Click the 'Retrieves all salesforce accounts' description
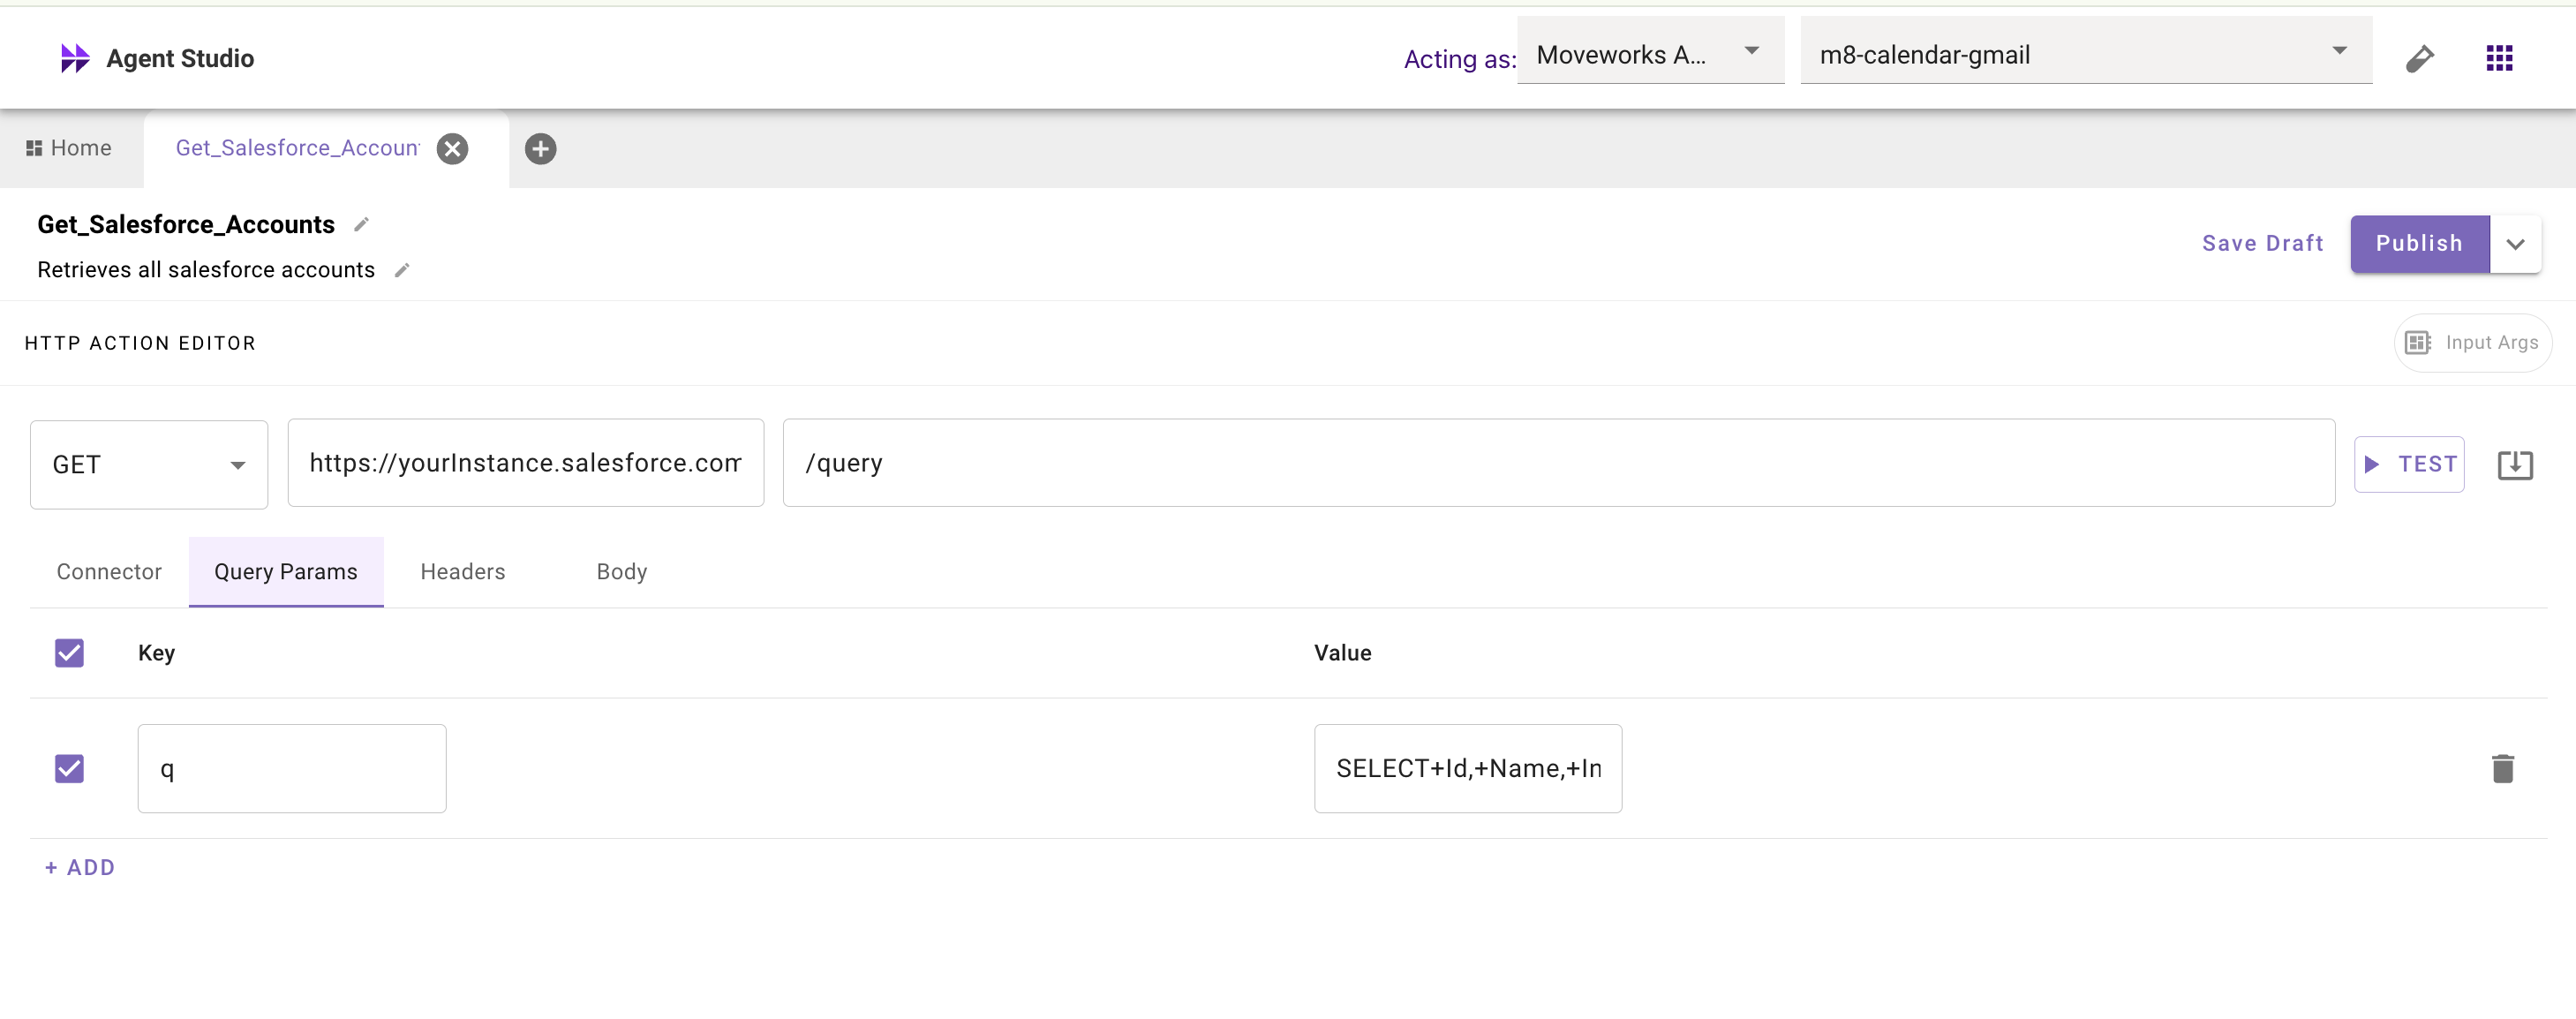2576x1019 pixels. click(x=206, y=270)
